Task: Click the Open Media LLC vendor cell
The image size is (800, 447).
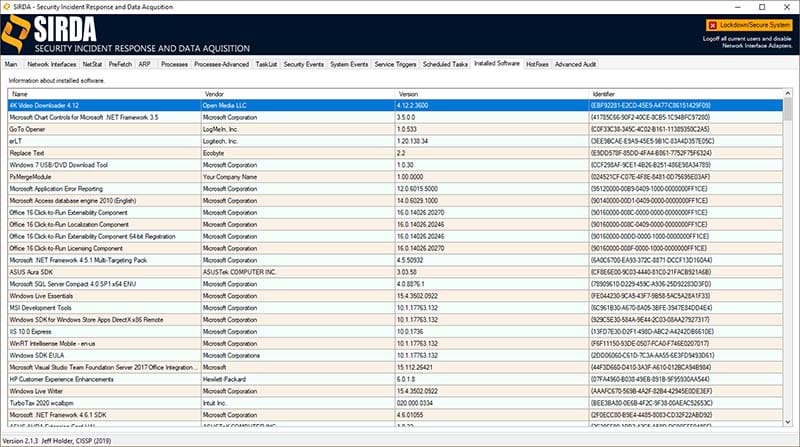Action: click(x=298, y=106)
